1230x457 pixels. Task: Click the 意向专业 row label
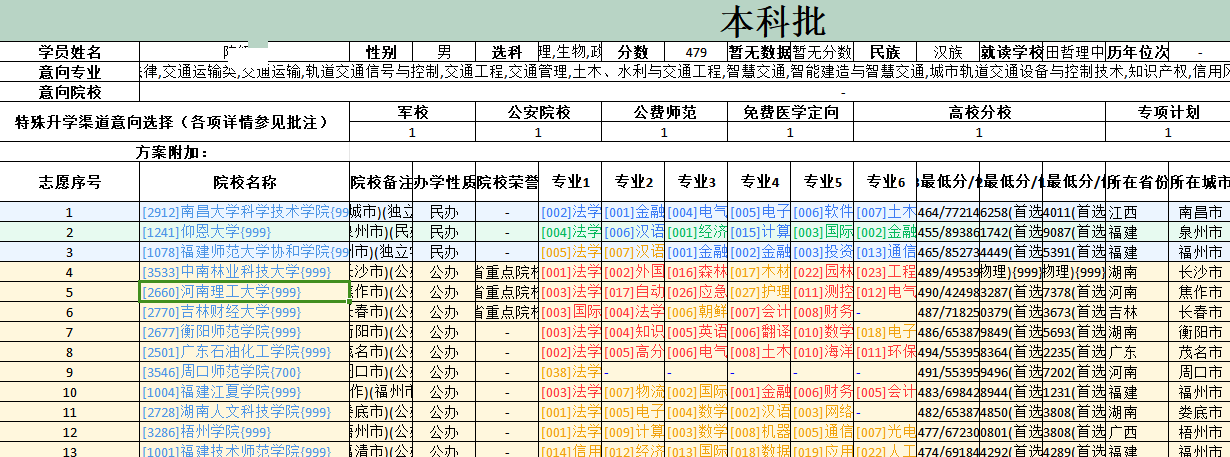[x=70, y=72]
